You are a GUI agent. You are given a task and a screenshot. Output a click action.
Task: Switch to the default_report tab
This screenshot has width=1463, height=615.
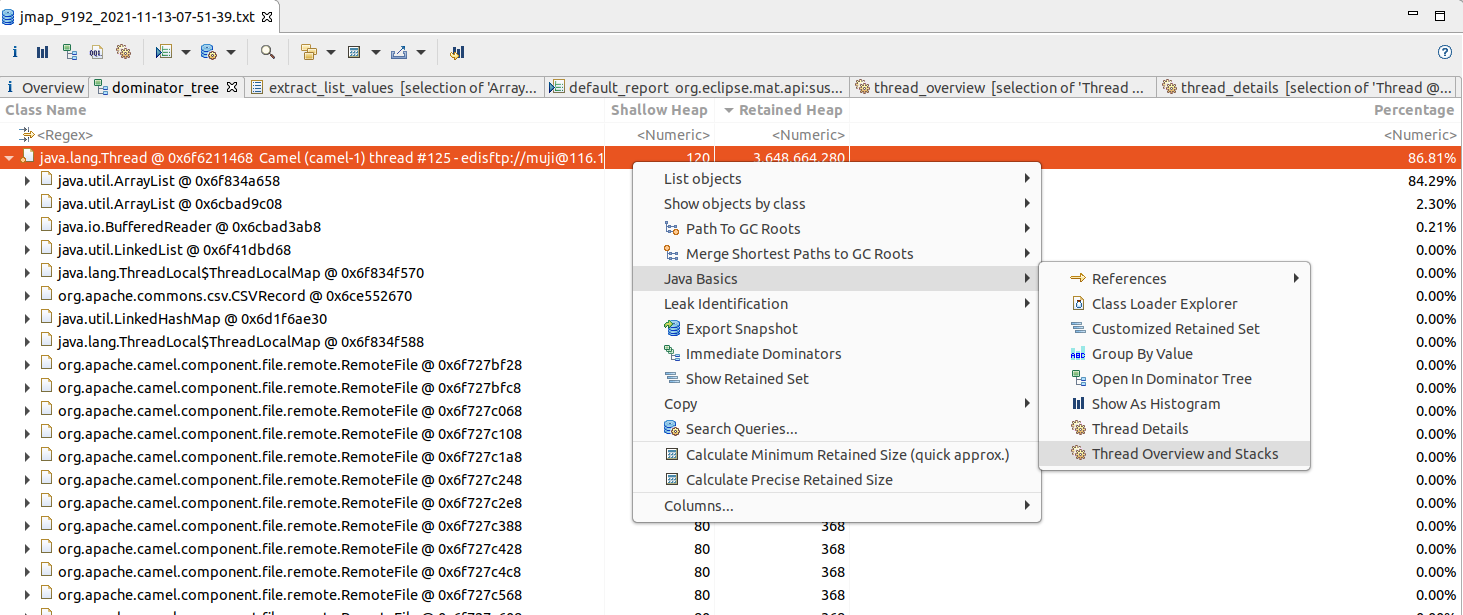(x=698, y=88)
